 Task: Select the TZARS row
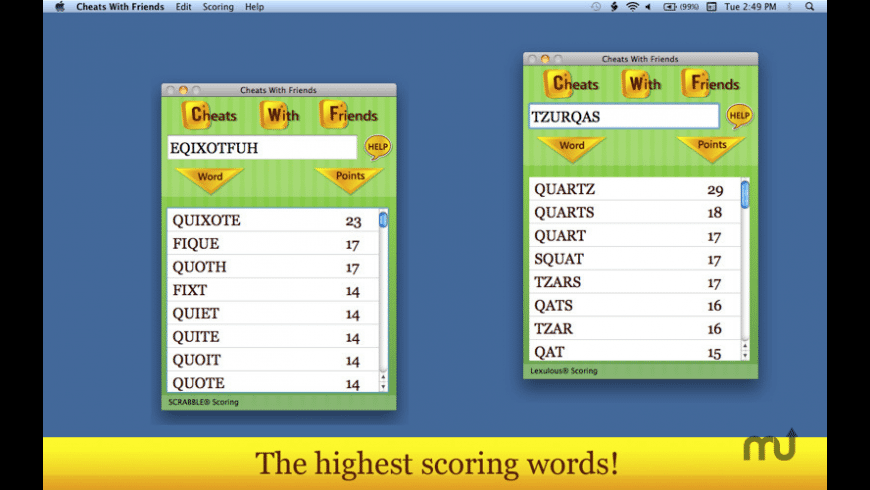(x=635, y=282)
